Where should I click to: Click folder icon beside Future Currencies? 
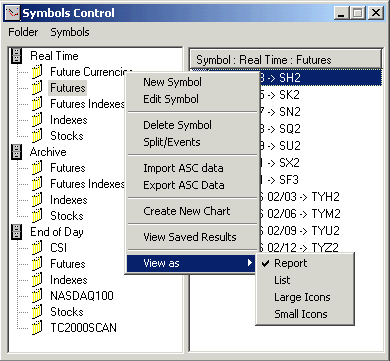pos(37,72)
